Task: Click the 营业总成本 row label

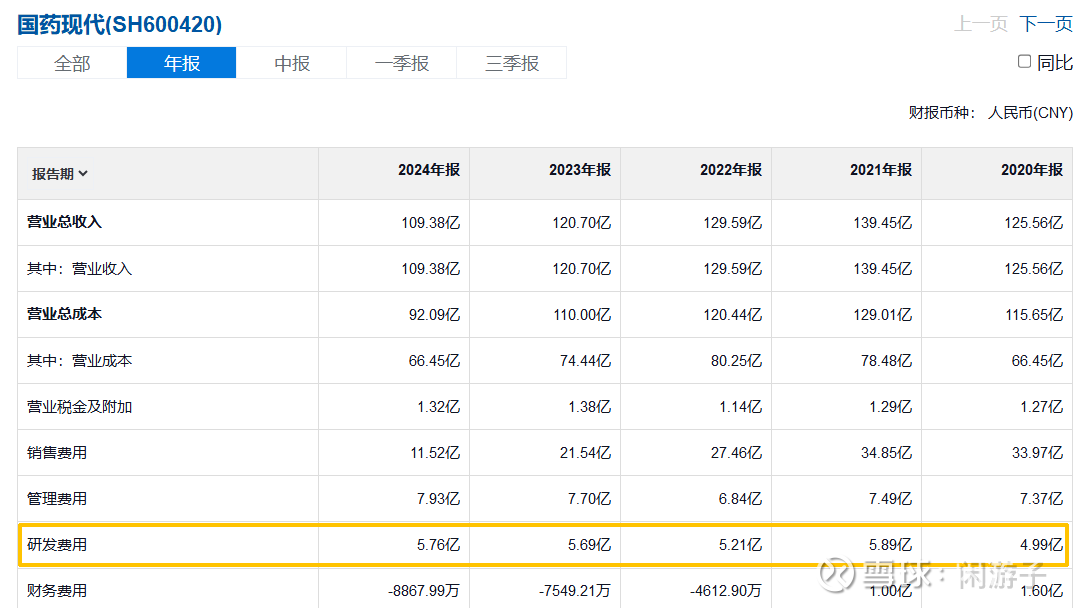Action: pos(64,314)
